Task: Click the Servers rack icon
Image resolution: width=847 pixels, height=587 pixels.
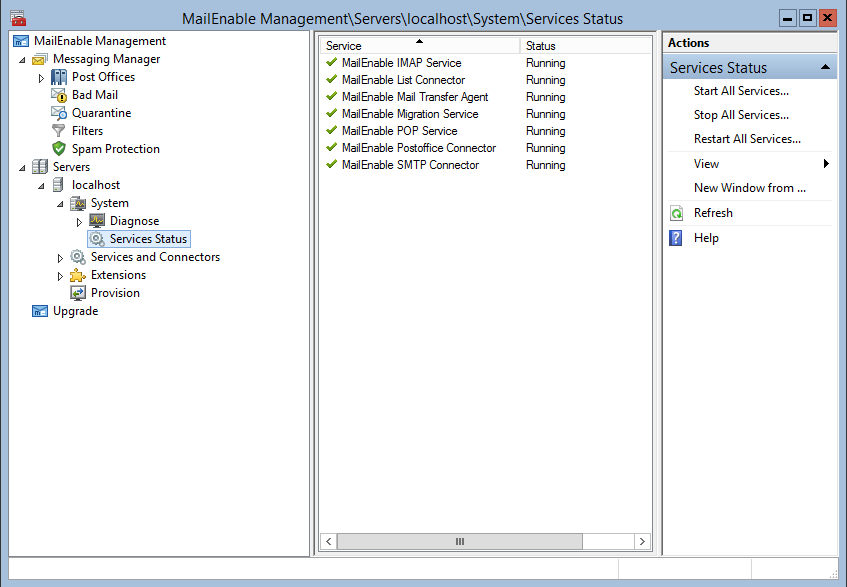Action: (x=40, y=167)
